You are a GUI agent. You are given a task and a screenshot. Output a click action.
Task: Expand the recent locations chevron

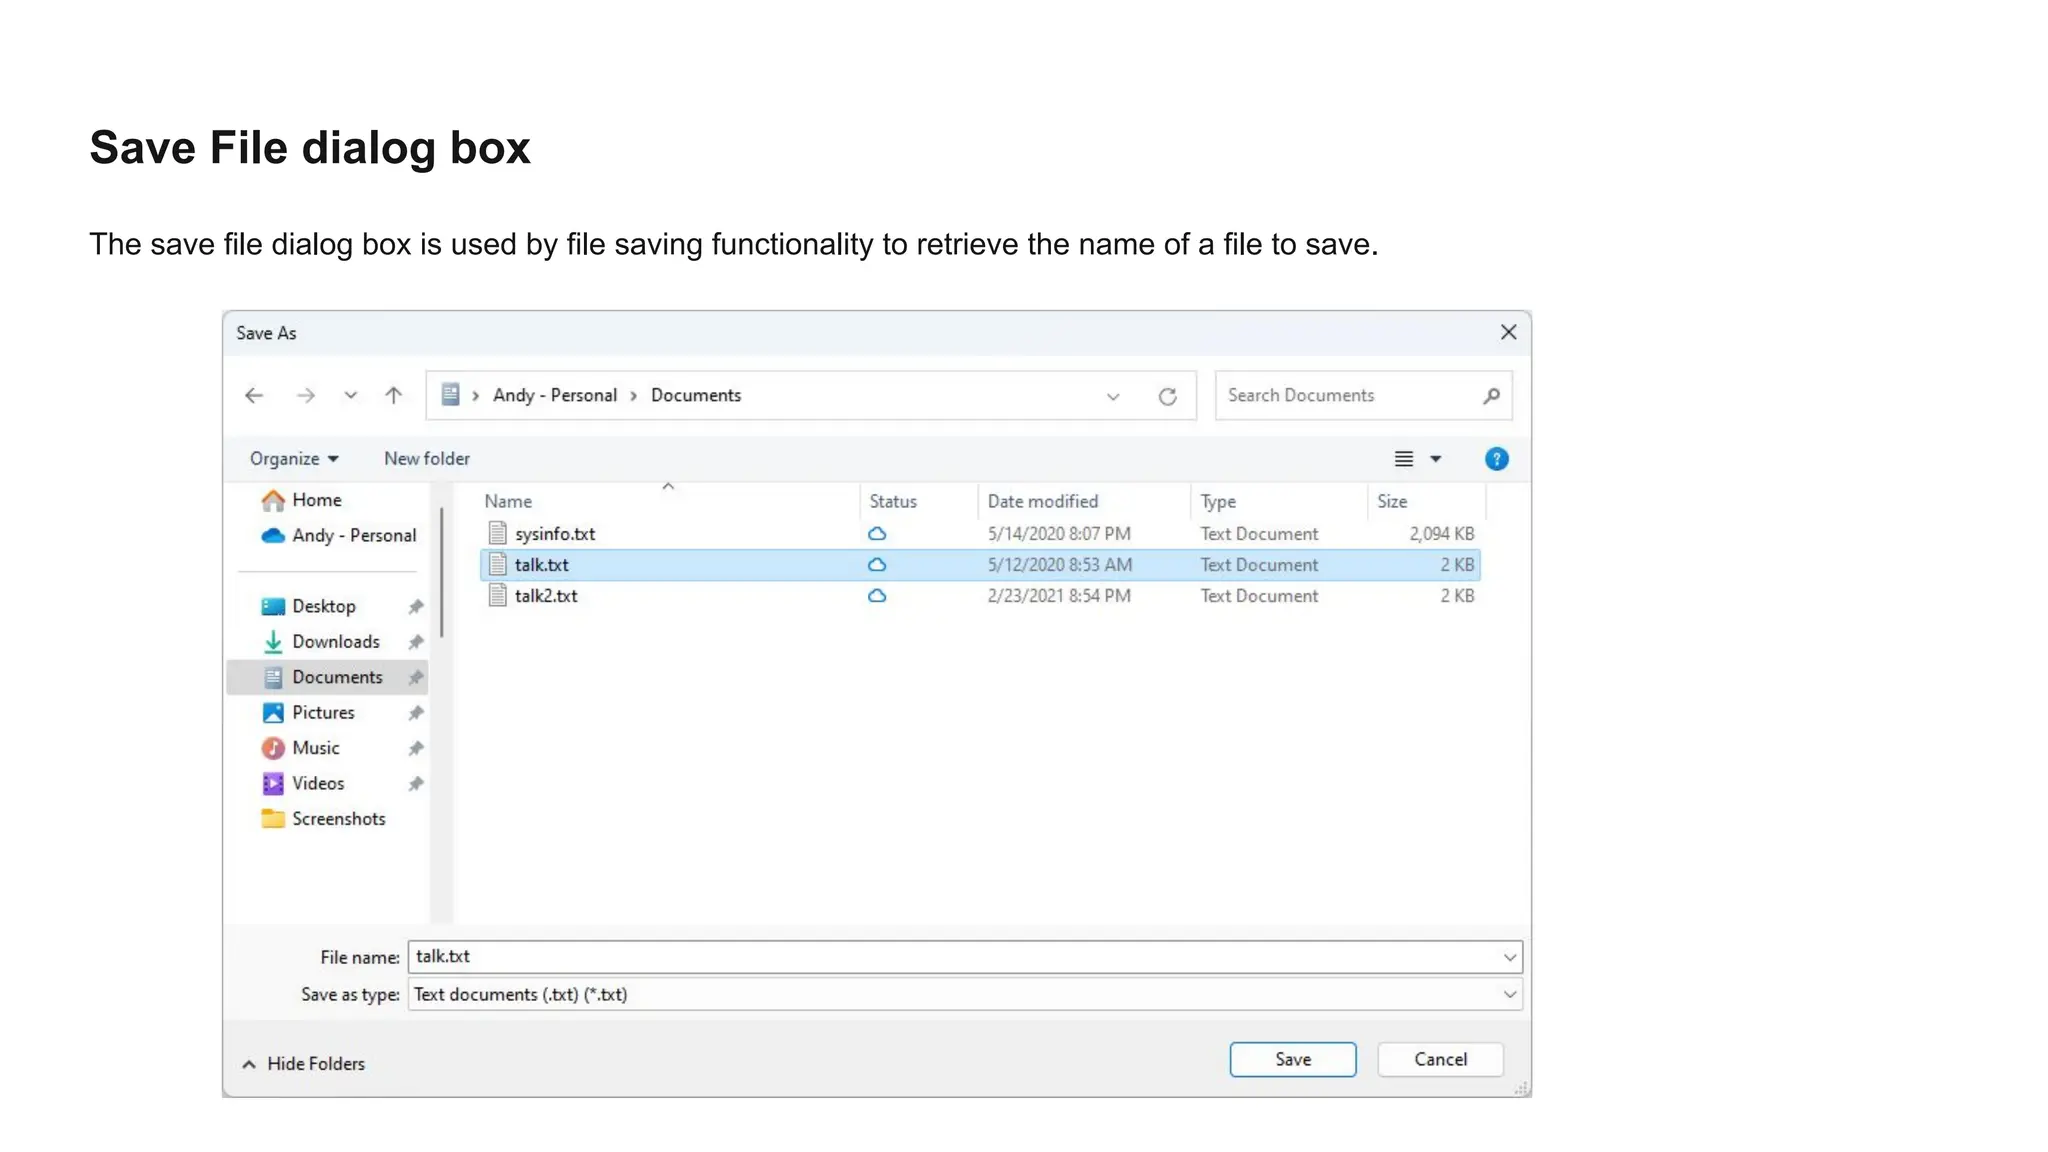[x=350, y=396]
